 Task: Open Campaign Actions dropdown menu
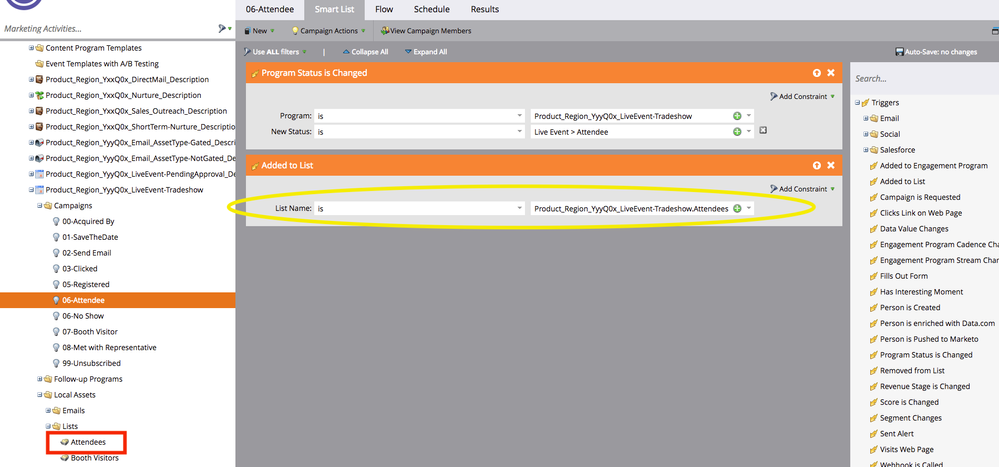coord(328,31)
